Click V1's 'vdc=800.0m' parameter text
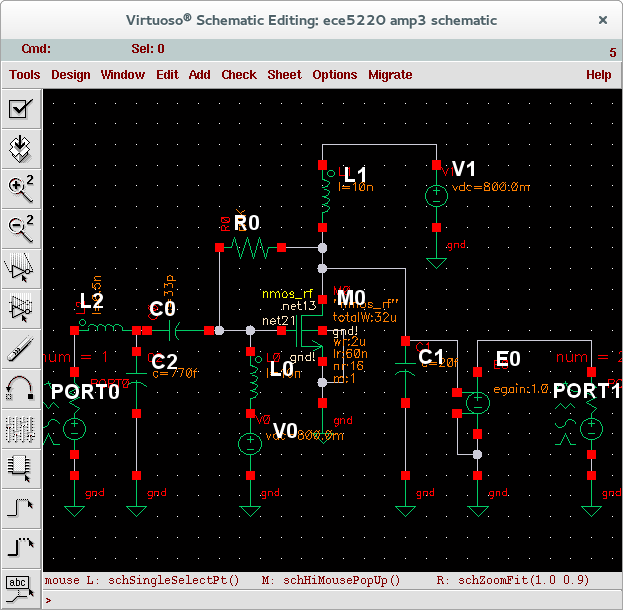The width and height of the screenshot is (623, 610). point(491,187)
